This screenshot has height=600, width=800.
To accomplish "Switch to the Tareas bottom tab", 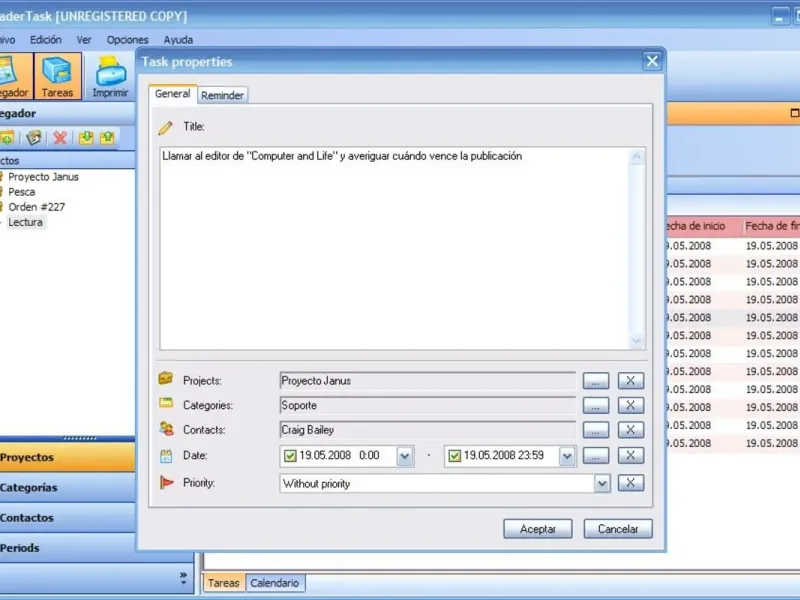I will [x=223, y=583].
